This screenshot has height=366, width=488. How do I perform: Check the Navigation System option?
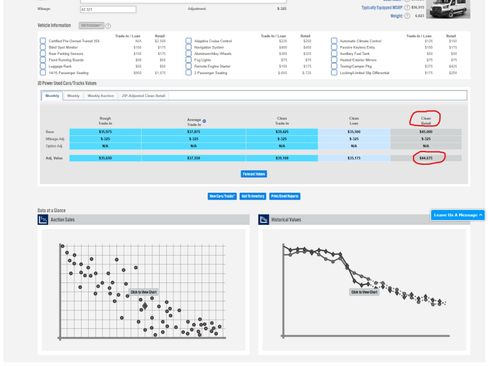pyautogui.click(x=189, y=47)
